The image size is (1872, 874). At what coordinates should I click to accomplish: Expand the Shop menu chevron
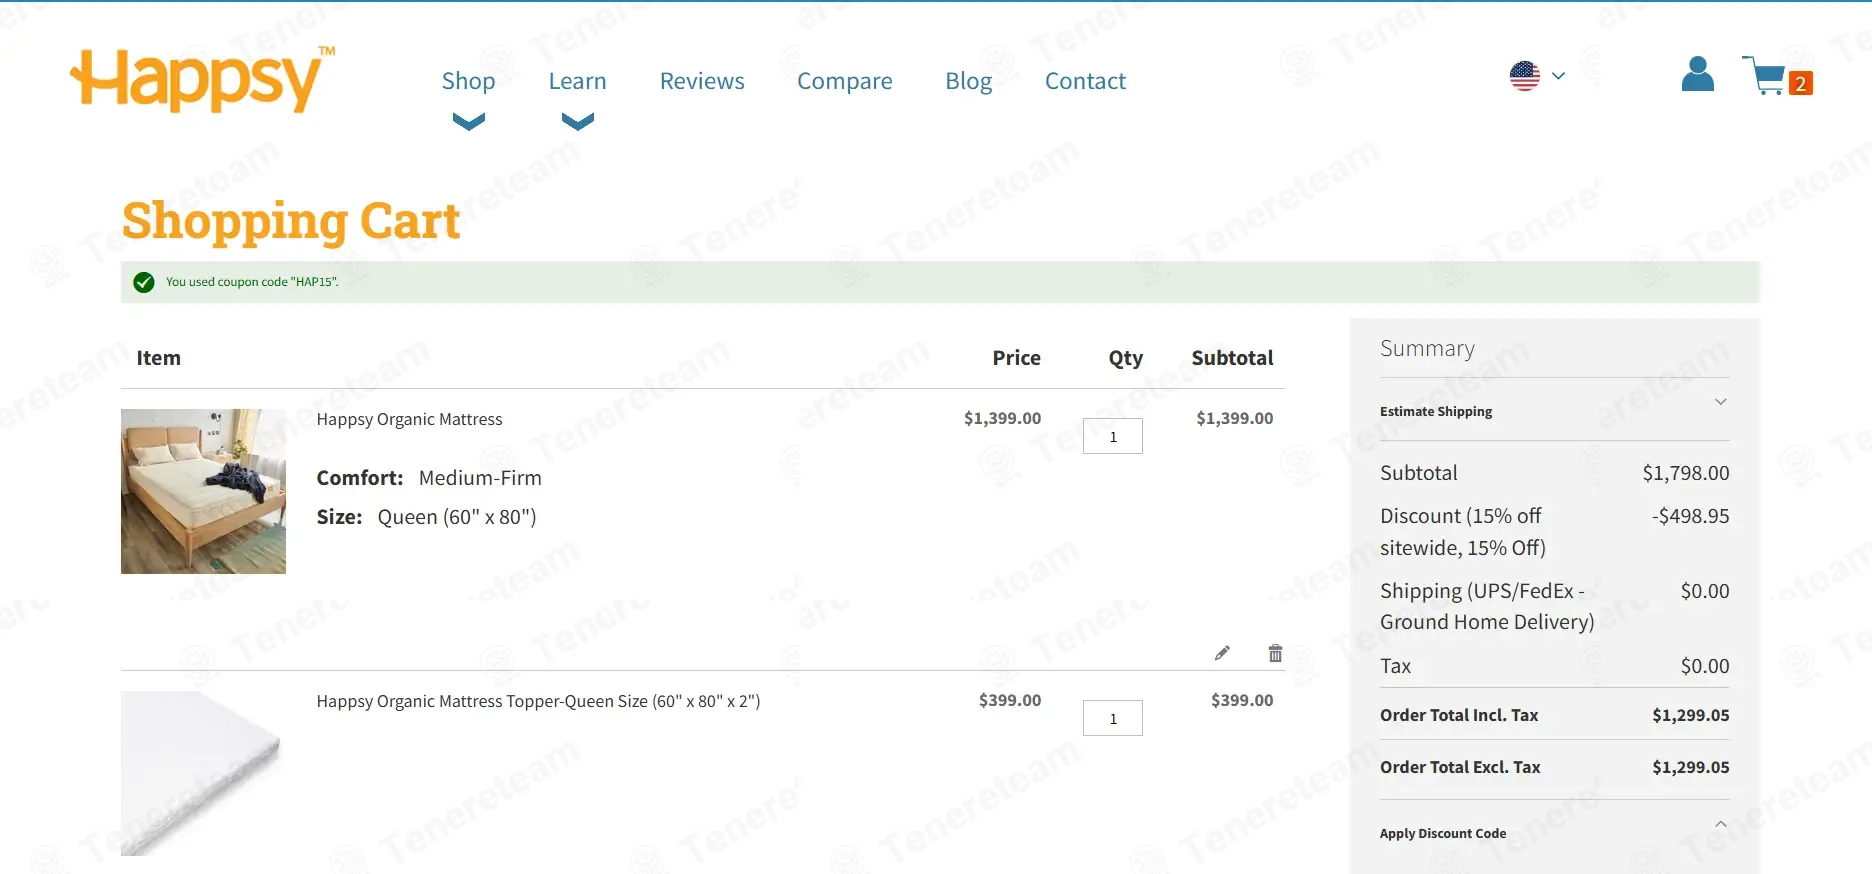pyautogui.click(x=468, y=122)
